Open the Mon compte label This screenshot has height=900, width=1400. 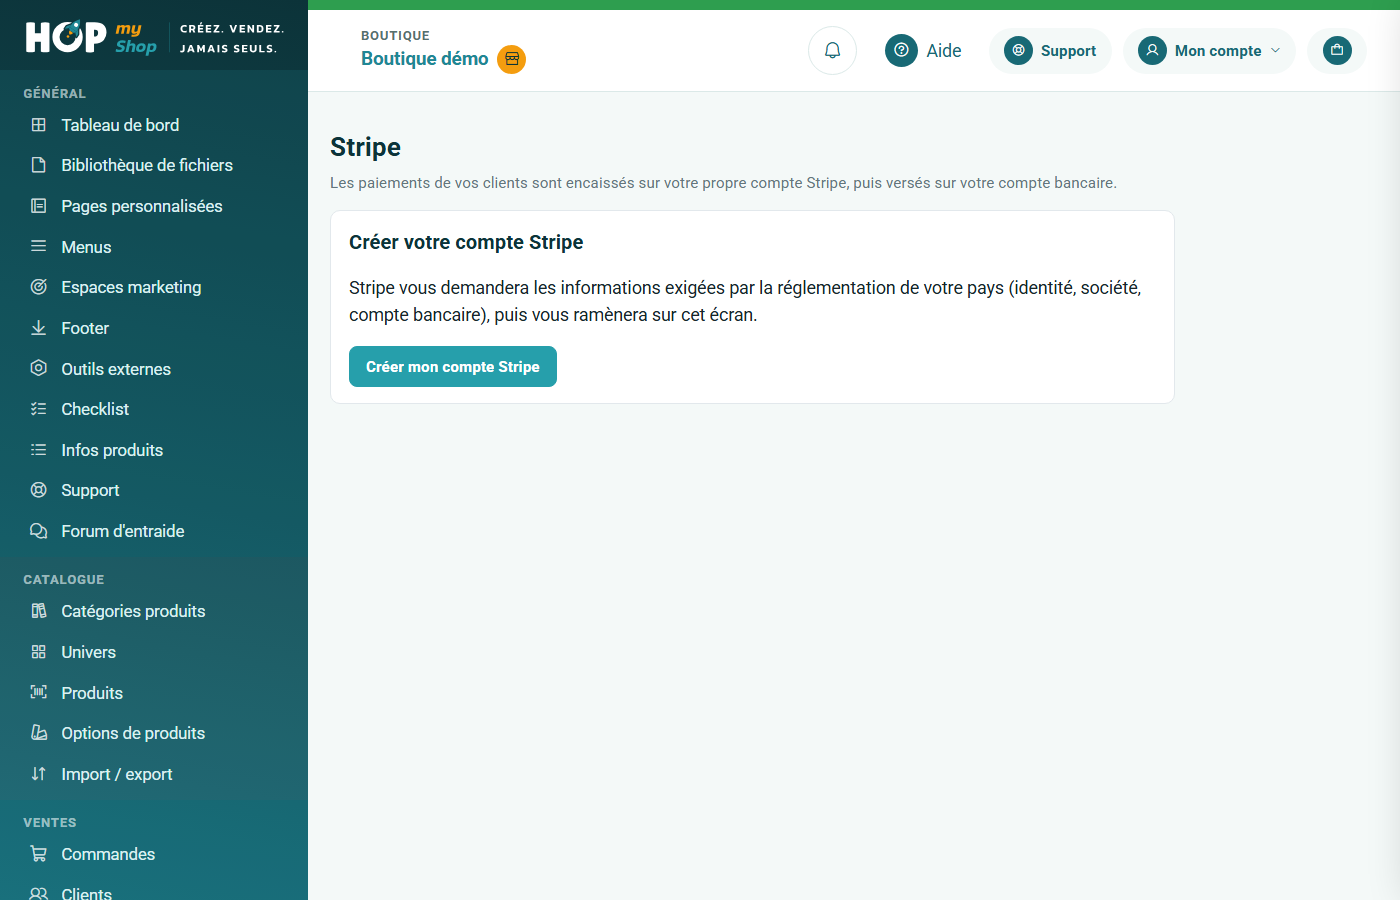1218,51
